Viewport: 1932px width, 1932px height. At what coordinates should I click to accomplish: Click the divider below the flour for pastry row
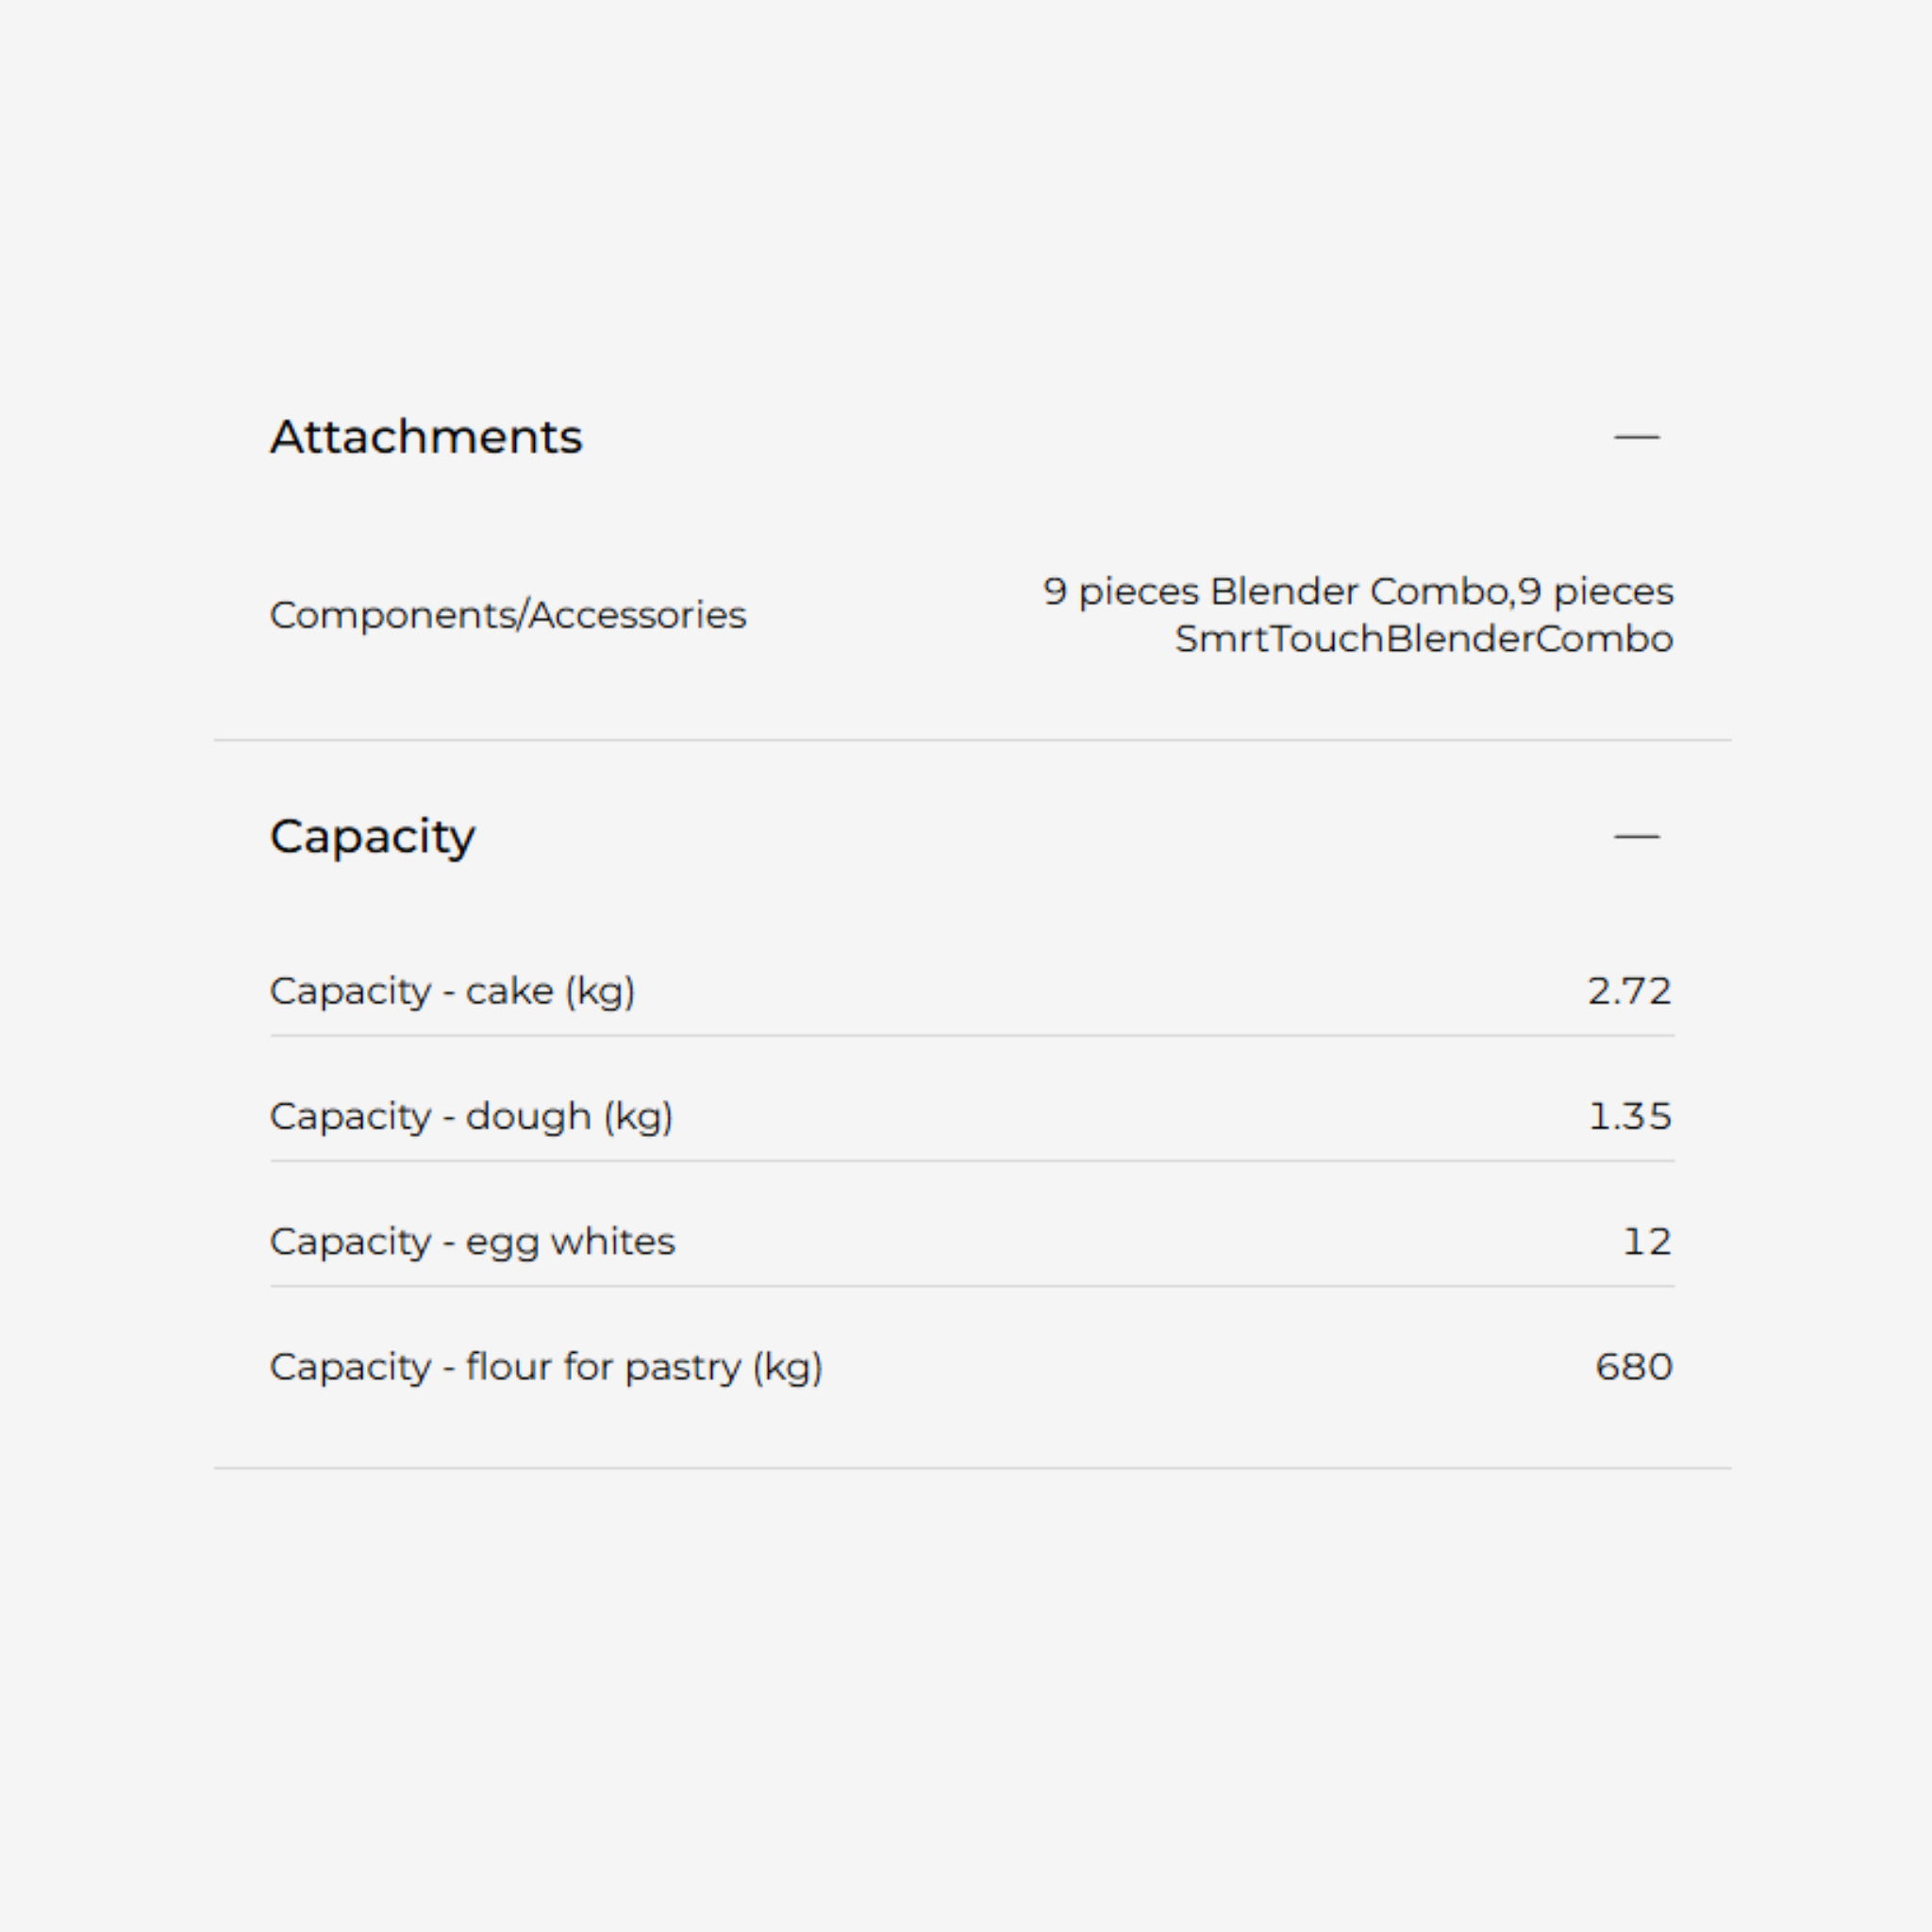coord(972,1468)
